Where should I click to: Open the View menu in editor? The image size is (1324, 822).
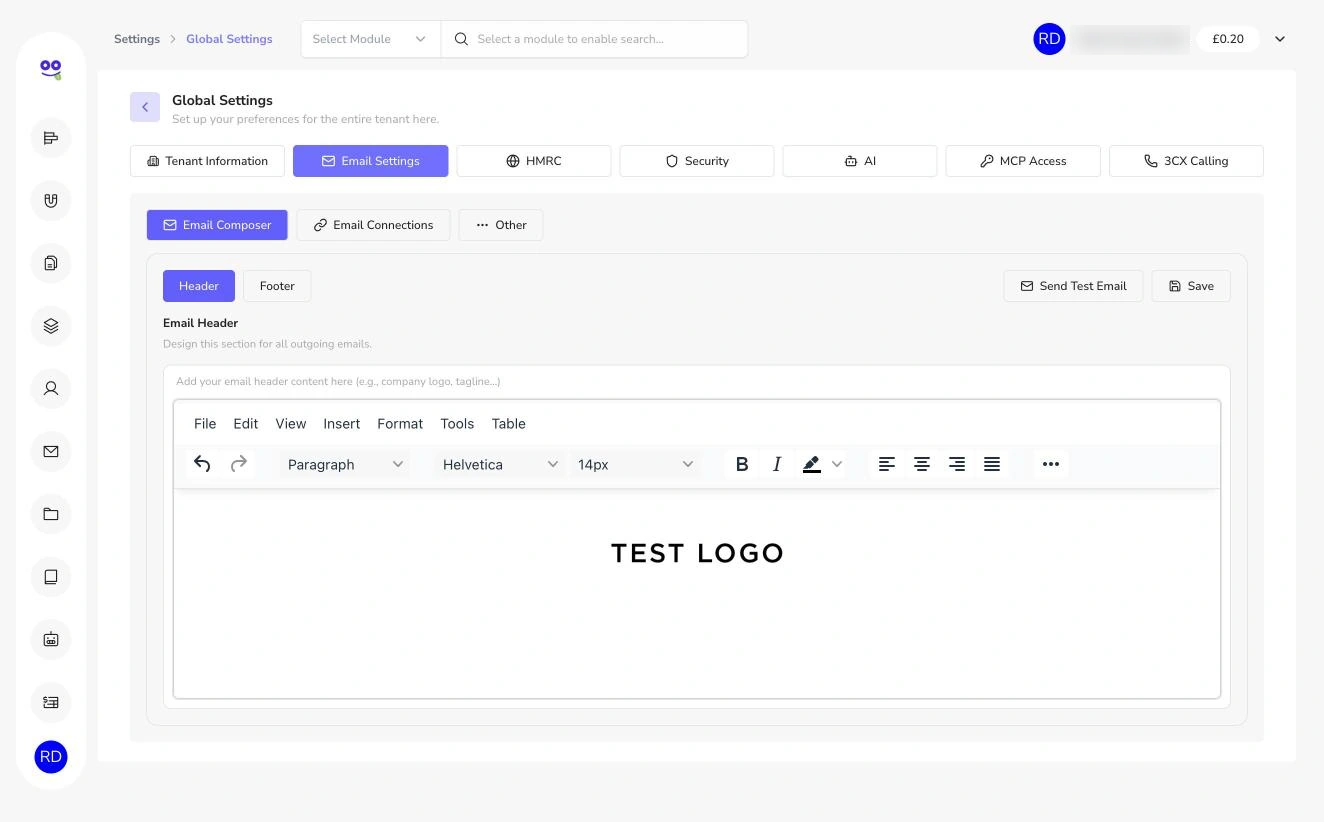pos(291,424)
